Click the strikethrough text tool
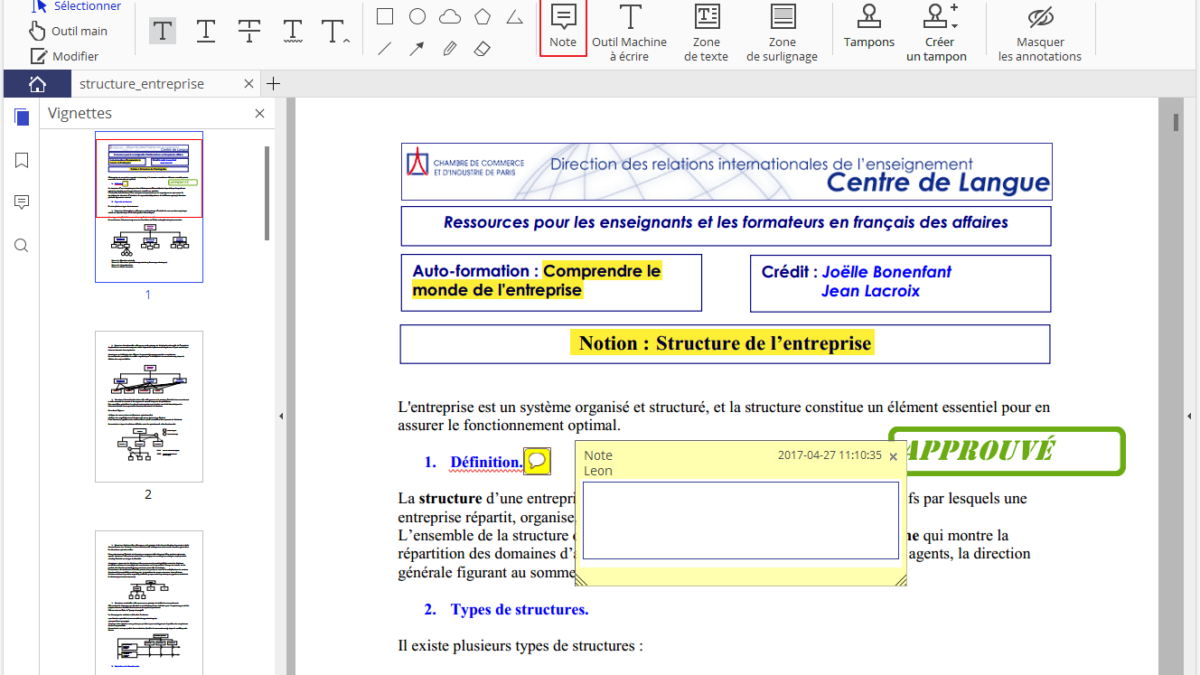This screenshot has width=1200, height=675. point(249,31)
